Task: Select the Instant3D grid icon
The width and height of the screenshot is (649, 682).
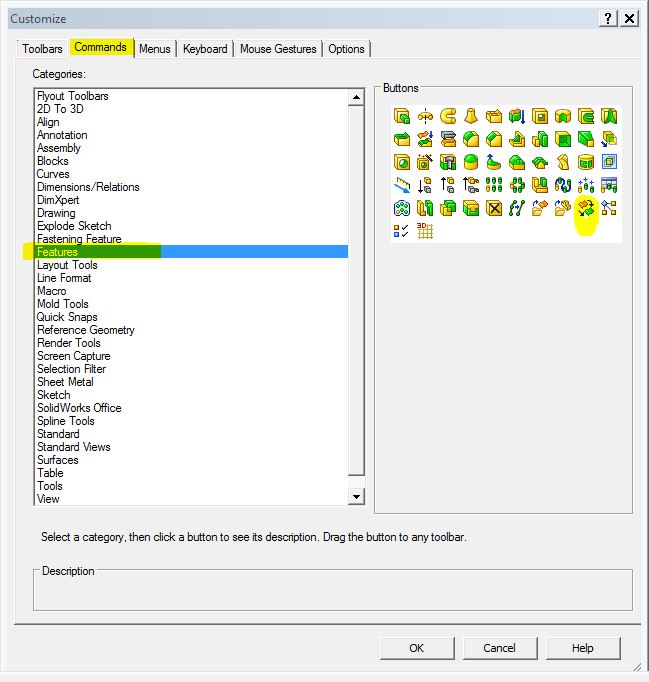Action: 425,231
